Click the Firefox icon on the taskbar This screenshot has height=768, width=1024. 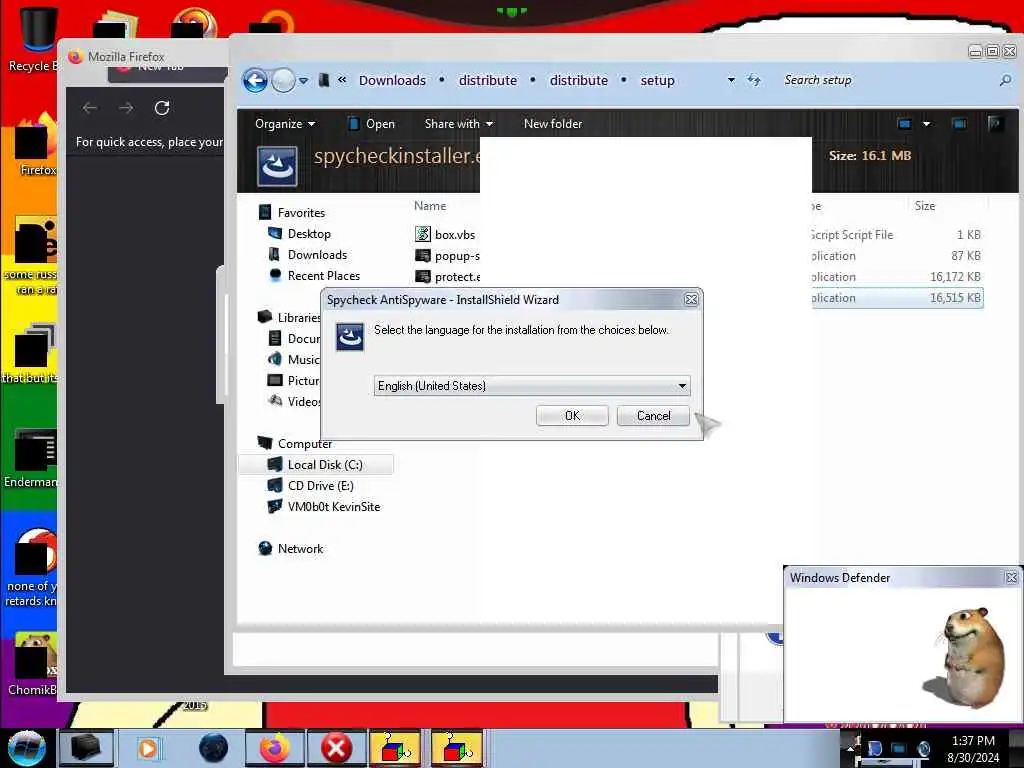[x=275, y=748]
